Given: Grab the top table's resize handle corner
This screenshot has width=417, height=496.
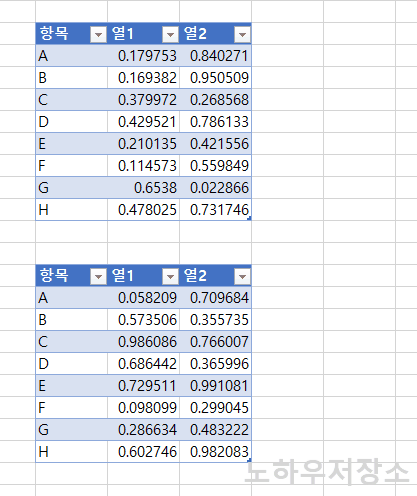Looking at the screenshot, I should click(249, 219).
